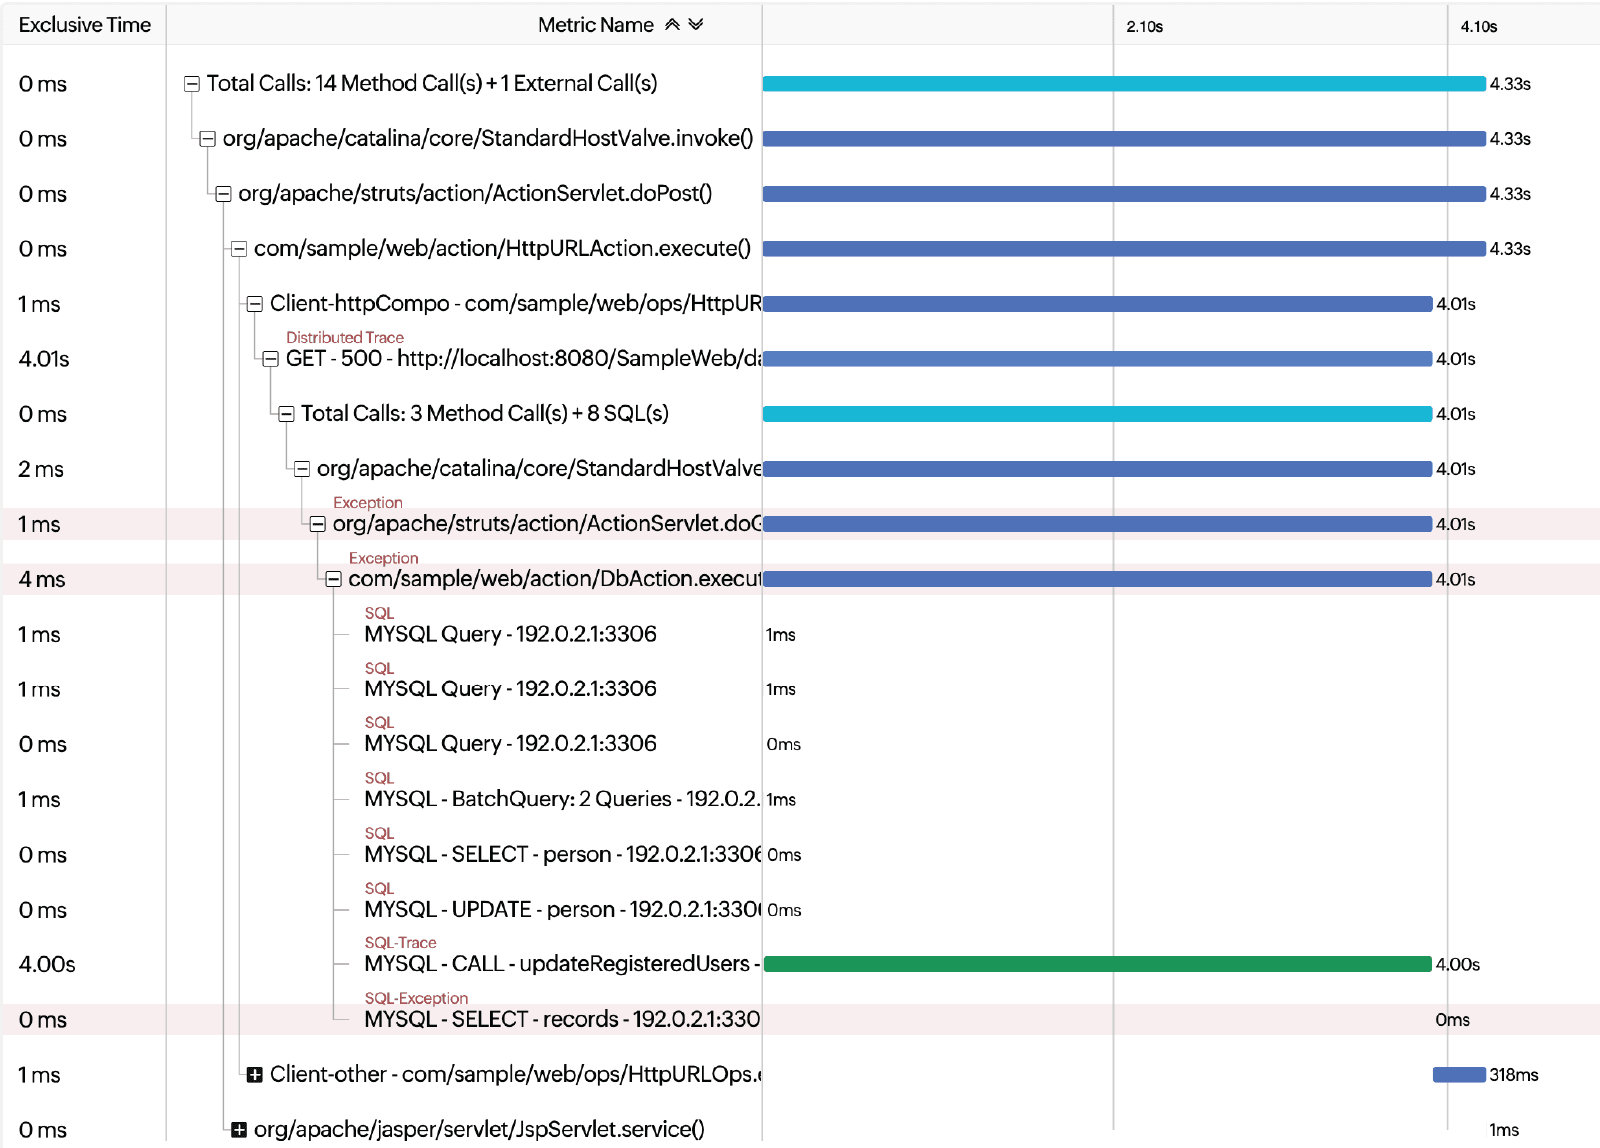Click the SQL label above UPDATE - person row
This screenshot has height=1148, width=1600.
click(x=379, y=888)
